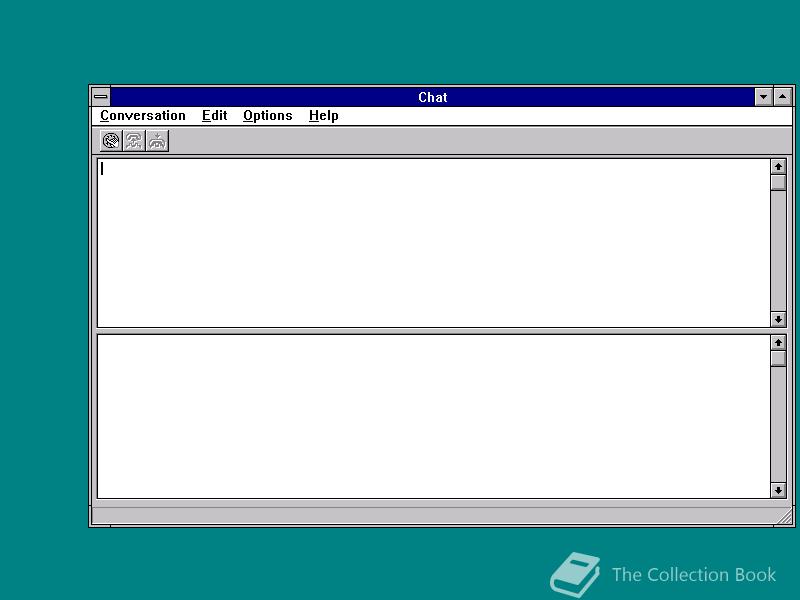Click the resize grip at window corner
800x600 pixels.
784,516
